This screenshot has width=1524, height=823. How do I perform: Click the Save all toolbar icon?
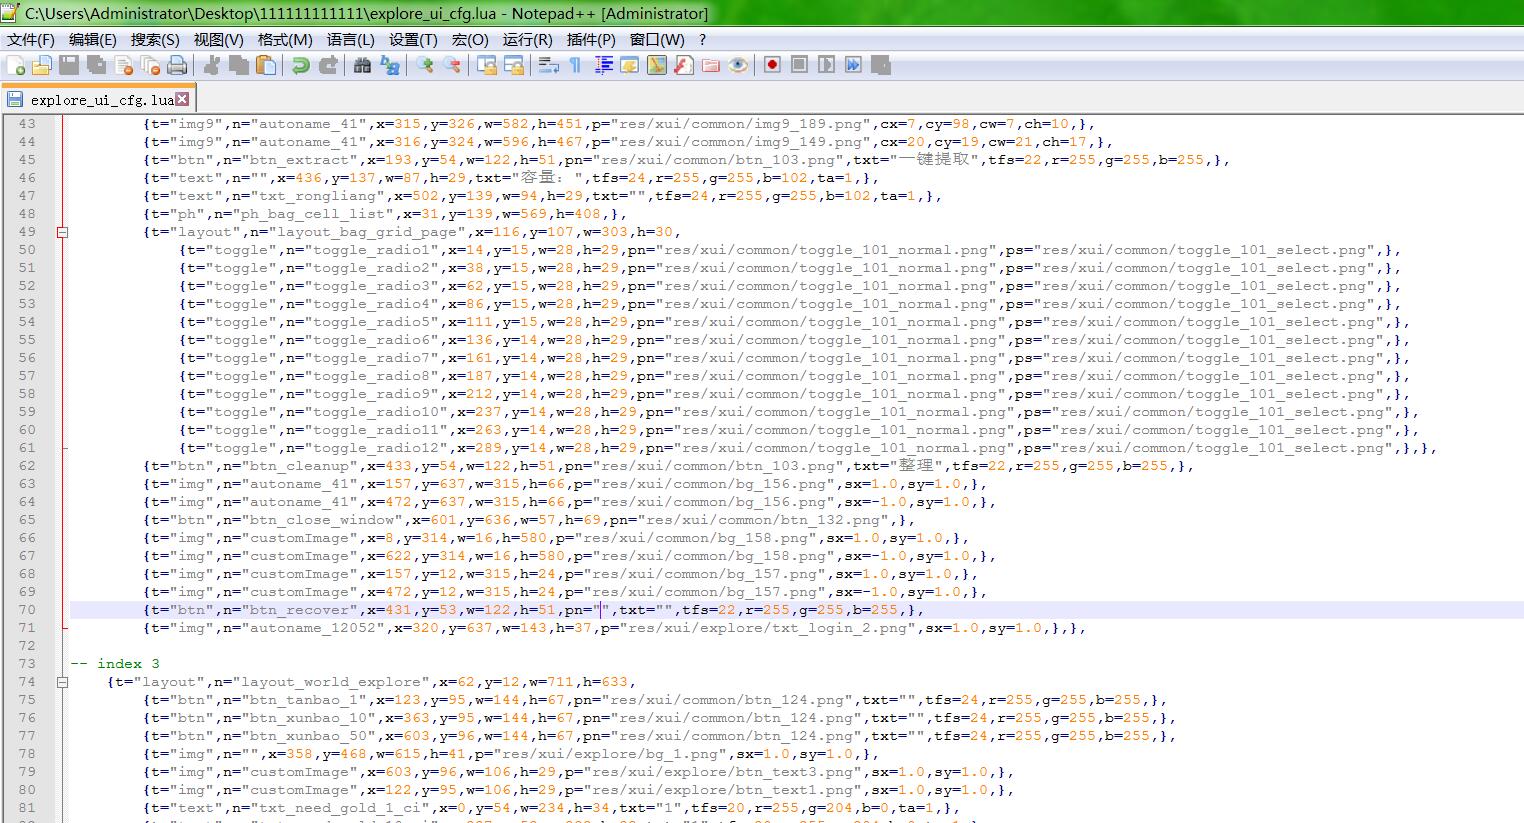point(96,66)
